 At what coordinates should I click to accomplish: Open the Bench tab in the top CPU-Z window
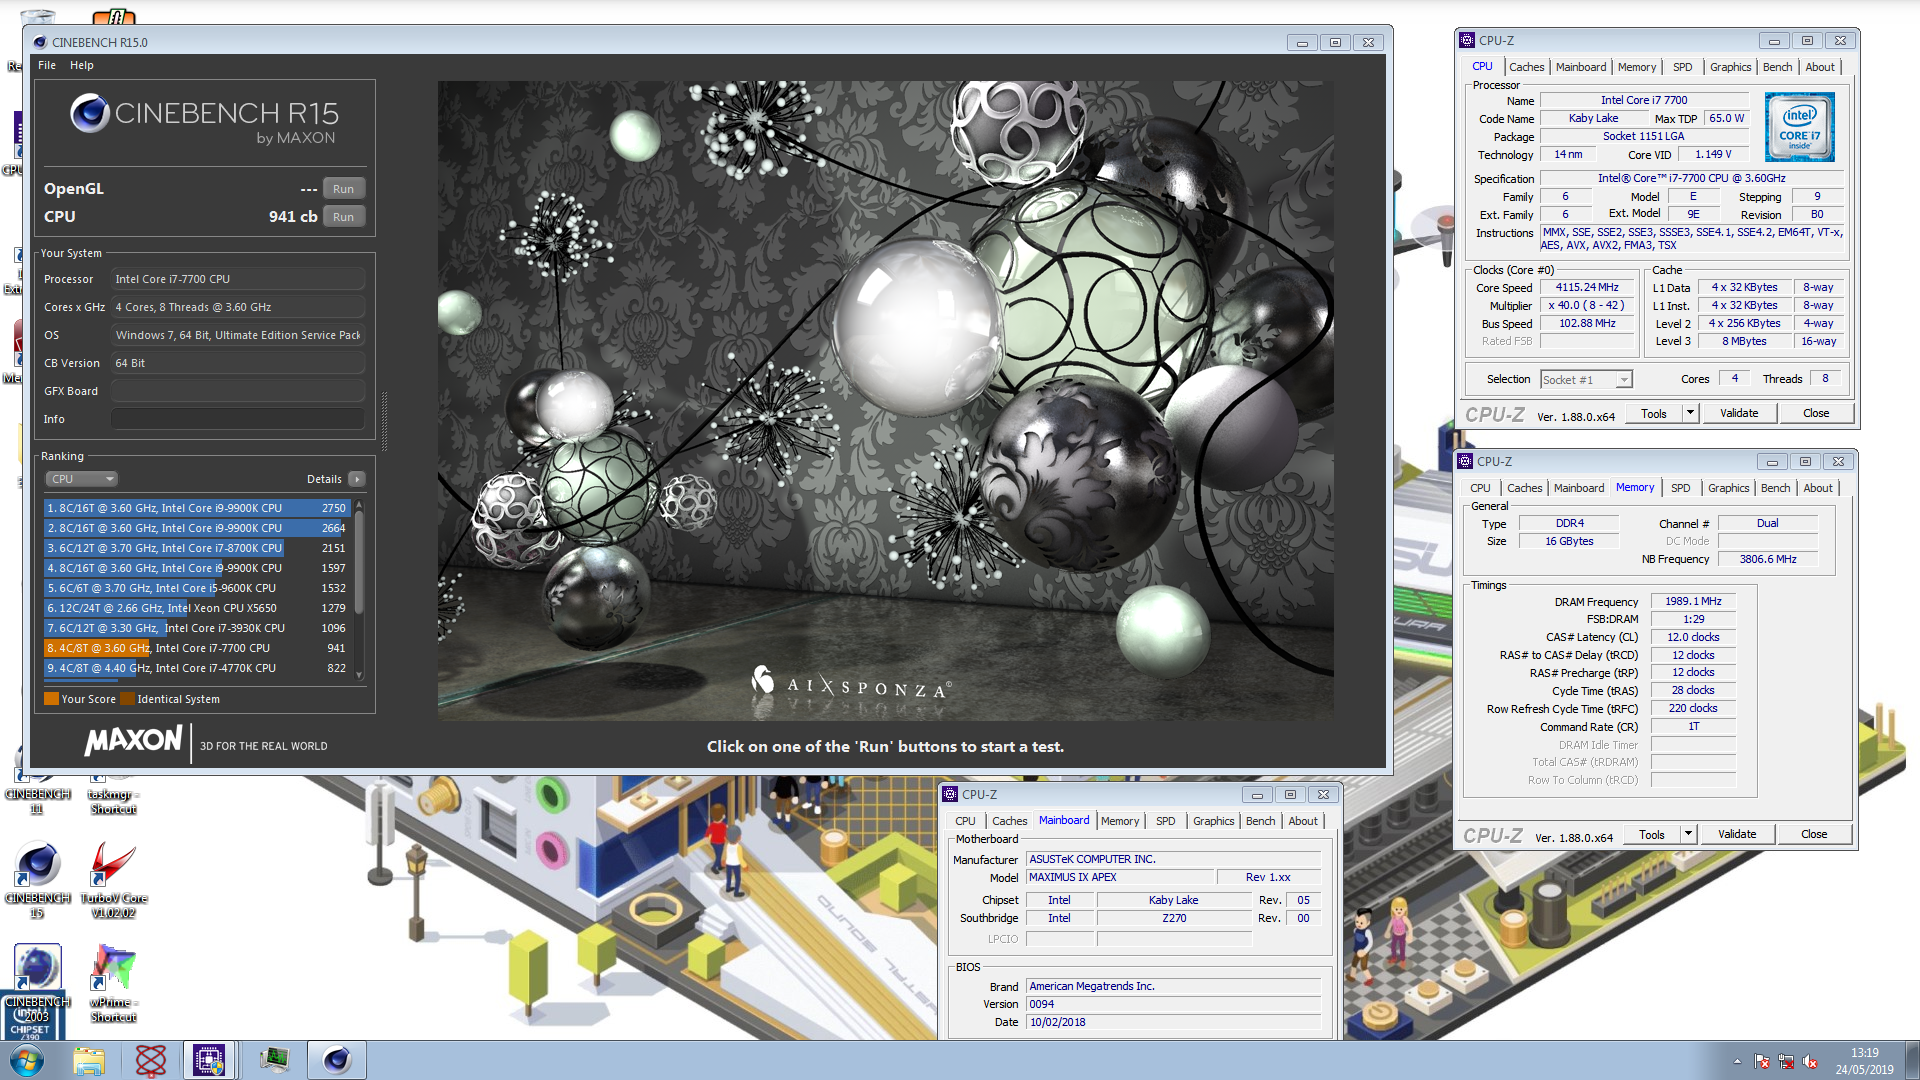tap(1777, 67)
